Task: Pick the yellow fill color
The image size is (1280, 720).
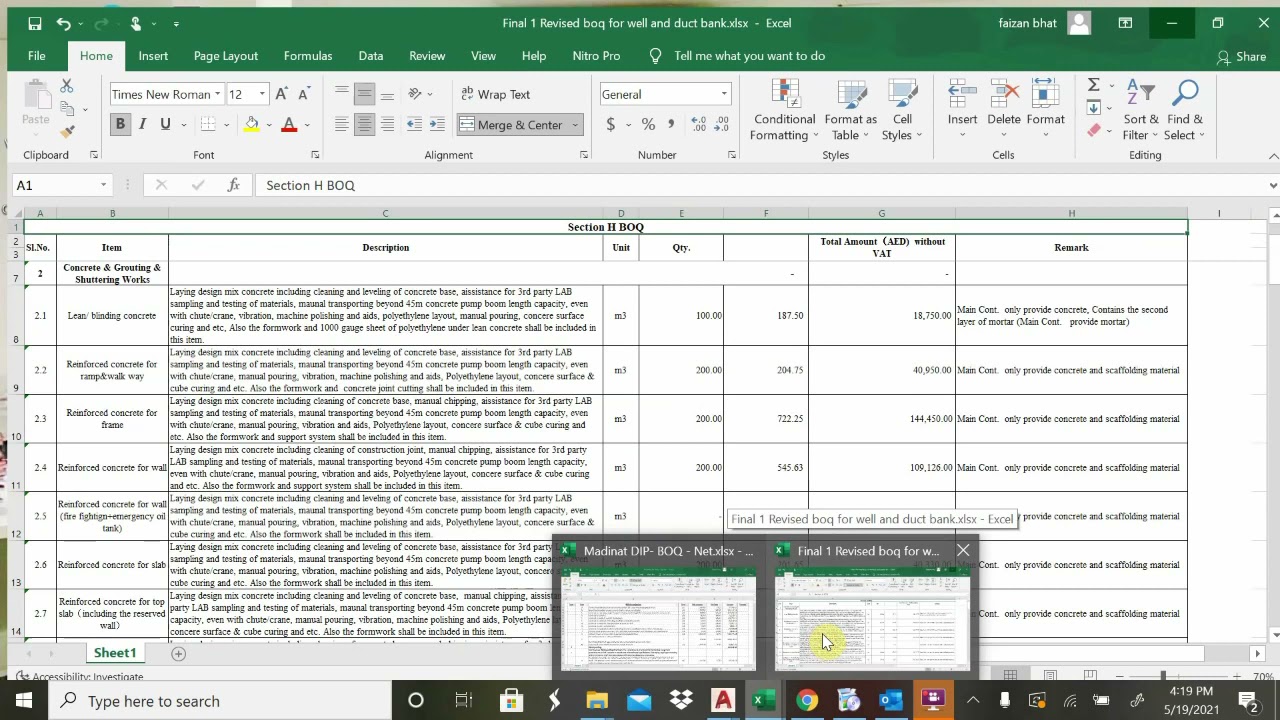Action: [x=251, y=124]
